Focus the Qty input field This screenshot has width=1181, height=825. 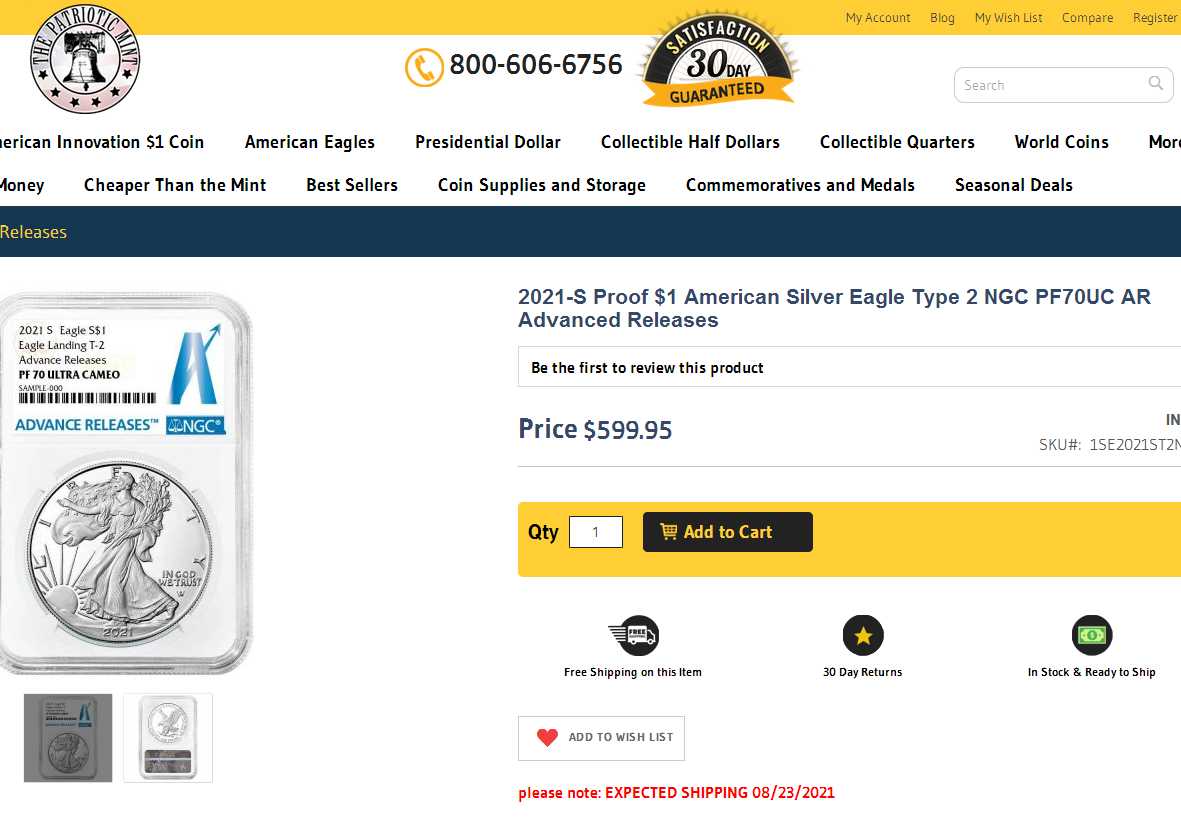click(x=595, y=532)
